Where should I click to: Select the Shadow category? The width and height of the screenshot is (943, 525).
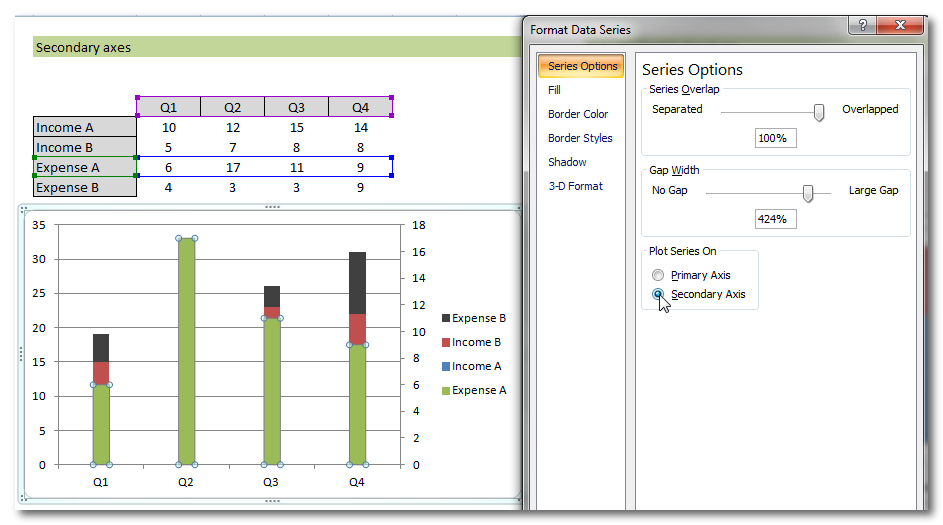pyautogui.click(x=567, y=162)
